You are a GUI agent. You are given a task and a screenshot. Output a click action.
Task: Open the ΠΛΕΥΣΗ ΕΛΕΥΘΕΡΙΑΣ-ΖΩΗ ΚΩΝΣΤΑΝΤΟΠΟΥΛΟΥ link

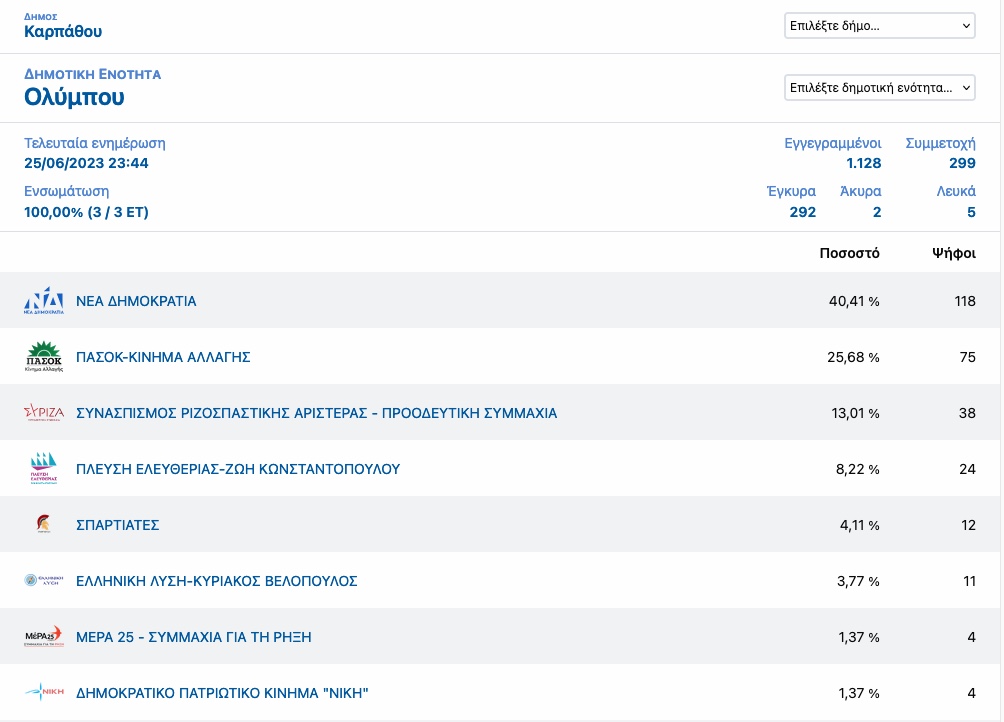click(238, 469)
